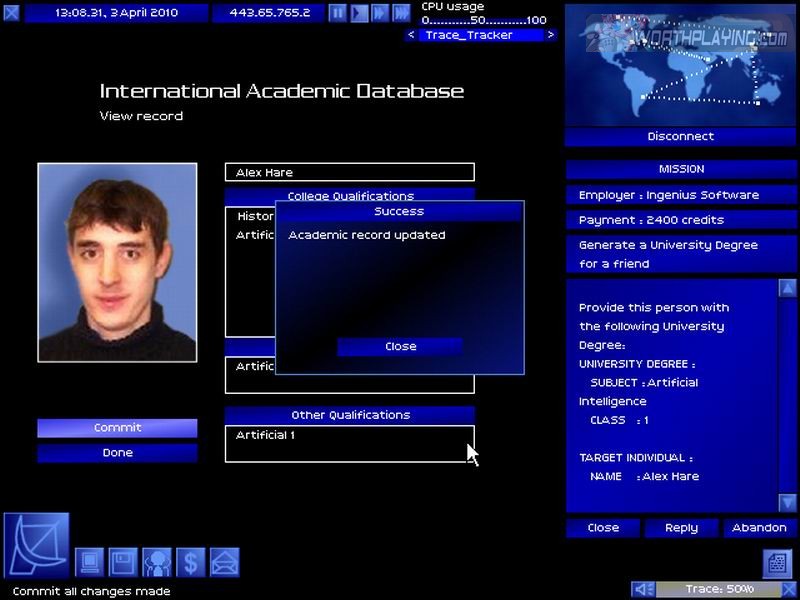This screenshot has width=800, height=600.
Task: Select next CPU task with right arrow
Action: (553, 35)
